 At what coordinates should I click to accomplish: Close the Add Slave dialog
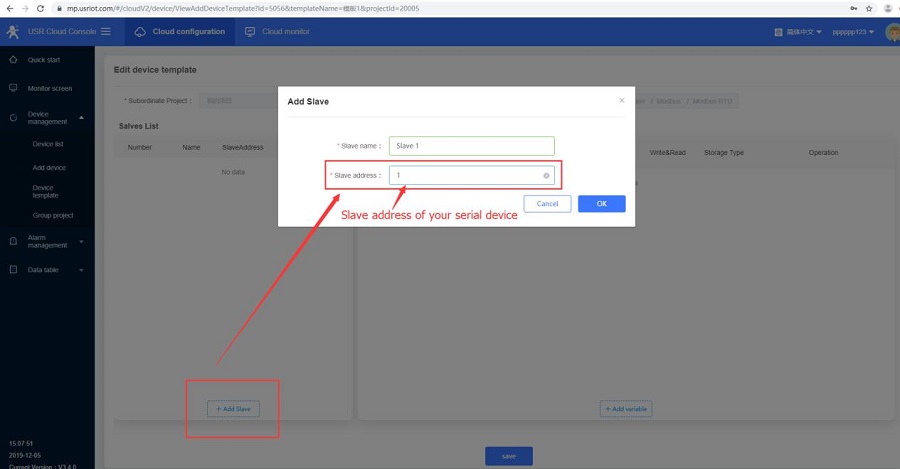[x=622, y=100]
